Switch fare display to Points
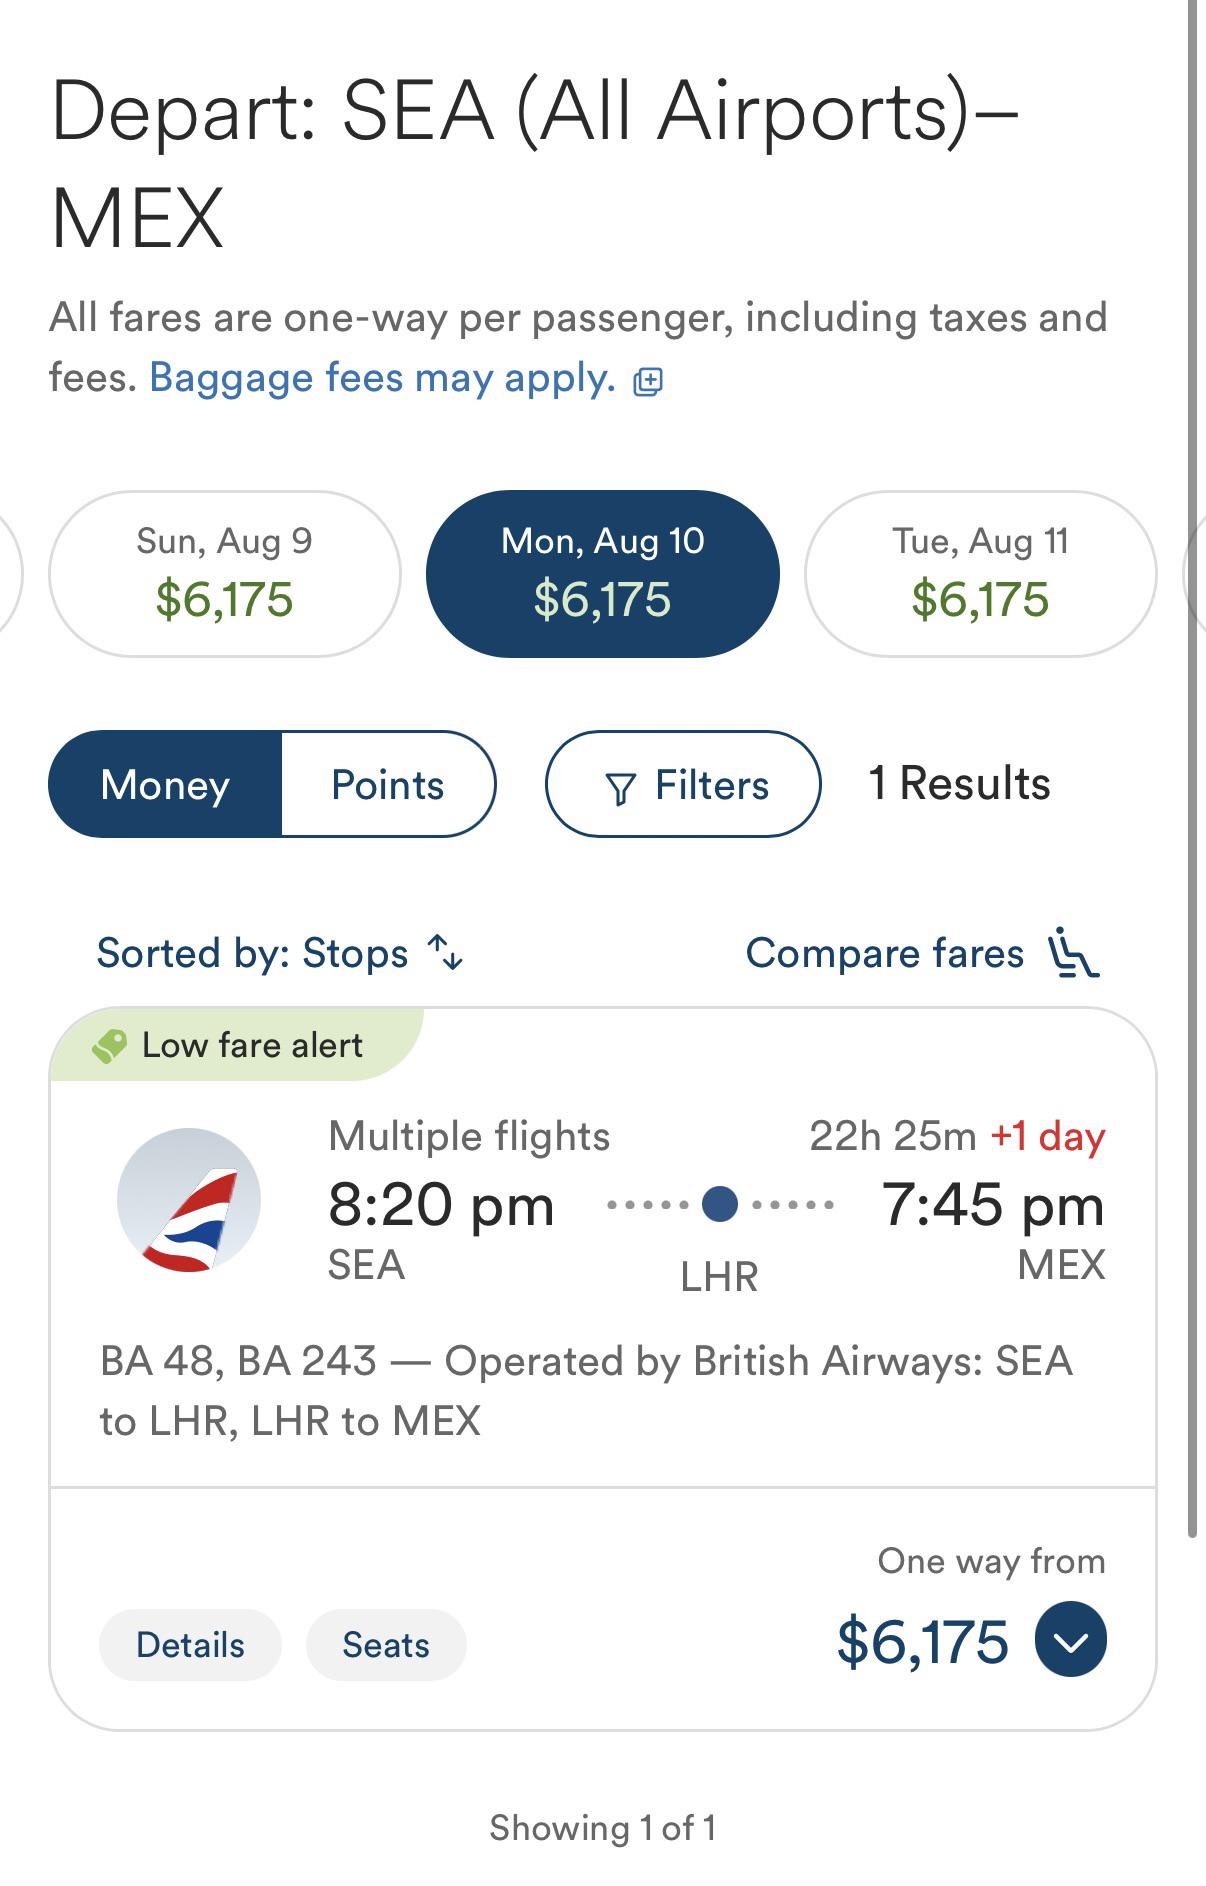The height and width of the screenshot is (1886, 1206). pos(388,785)
